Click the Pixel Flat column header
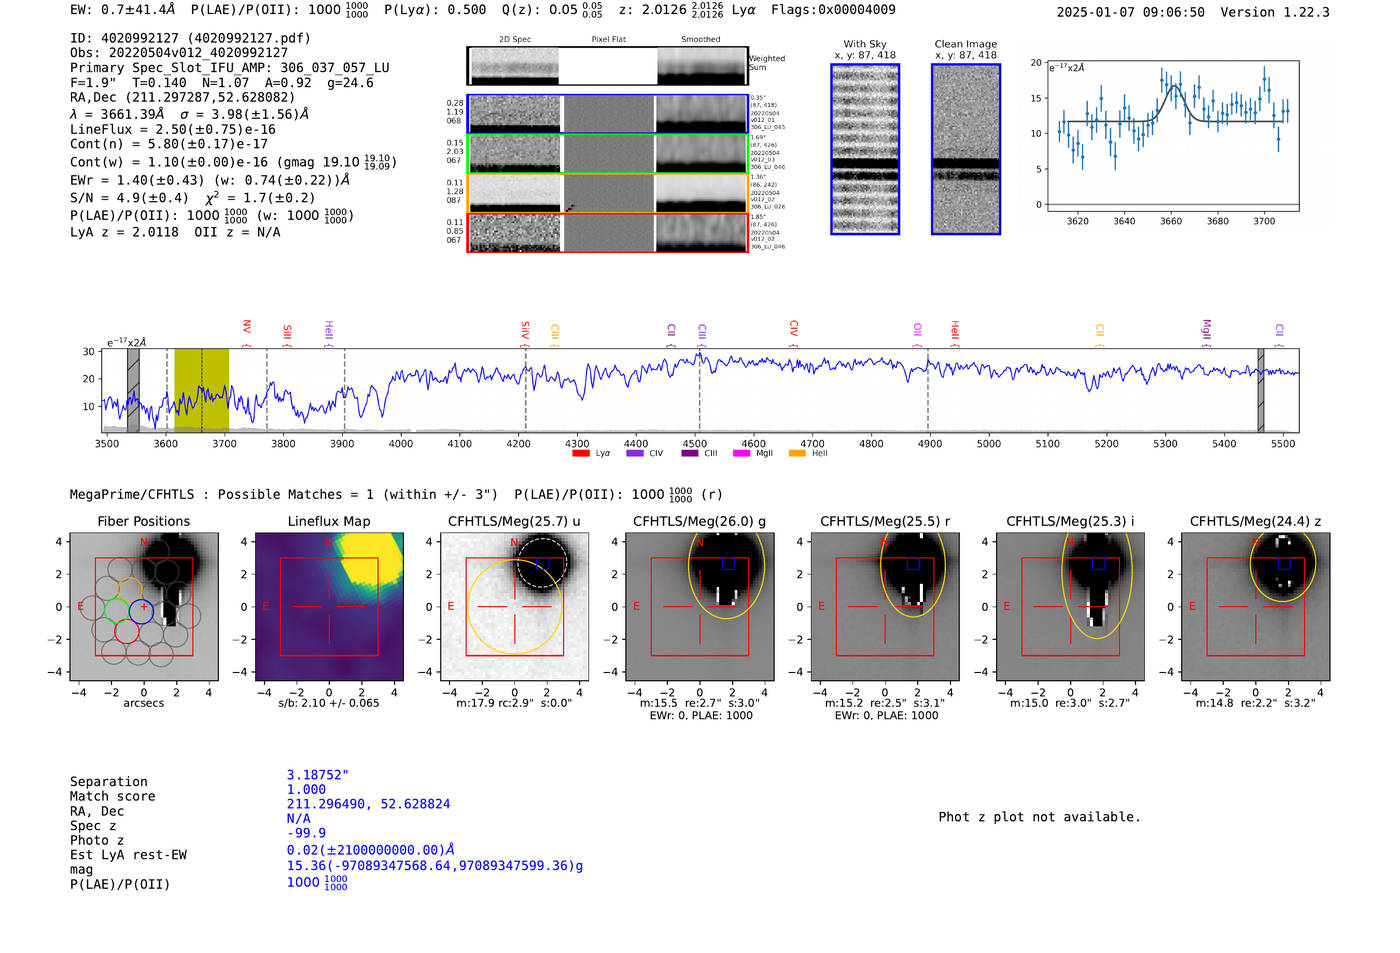This screenshot has height=953, width=1400. coord(609,40)
